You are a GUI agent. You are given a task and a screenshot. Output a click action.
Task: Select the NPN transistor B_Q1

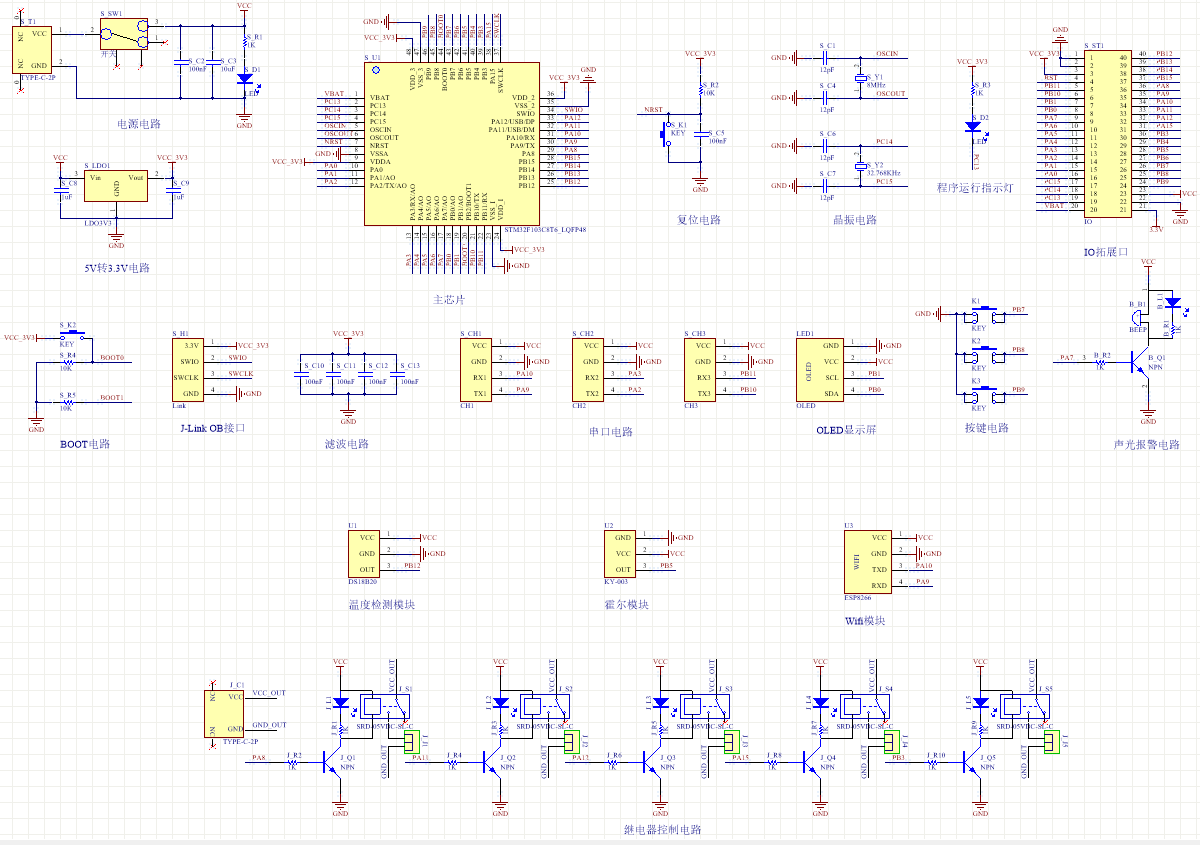1142,362
